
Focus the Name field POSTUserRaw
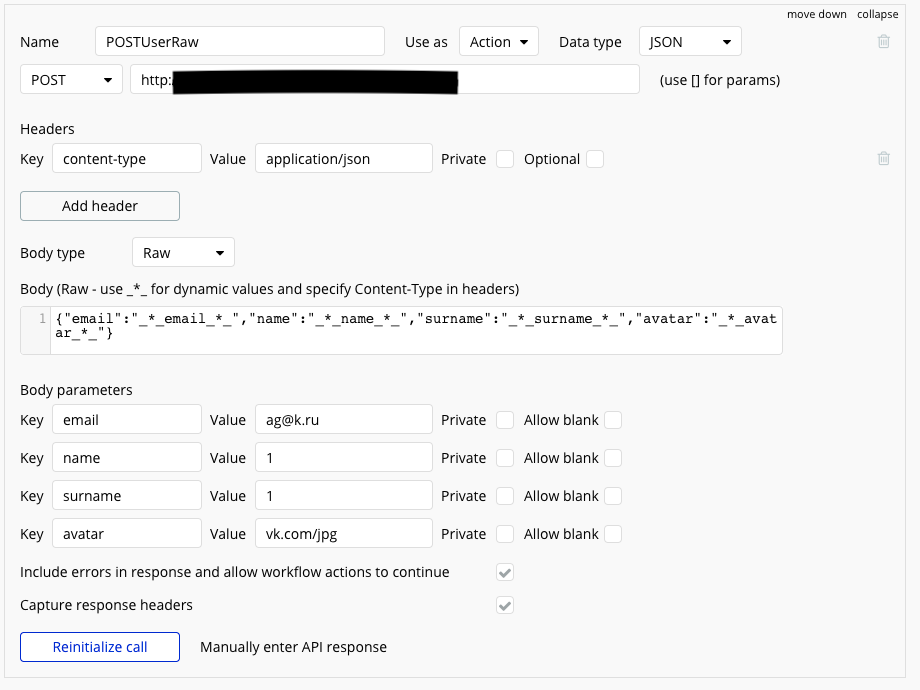(240, 42)
